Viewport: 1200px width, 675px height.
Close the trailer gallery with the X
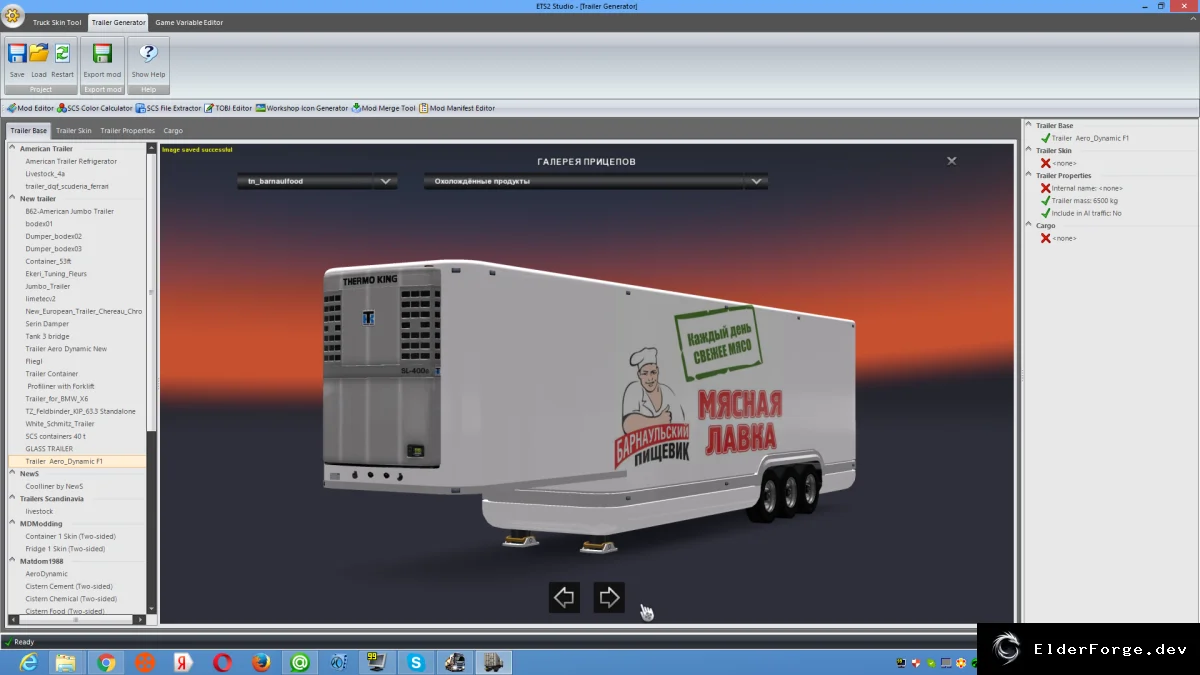point(952,160)
